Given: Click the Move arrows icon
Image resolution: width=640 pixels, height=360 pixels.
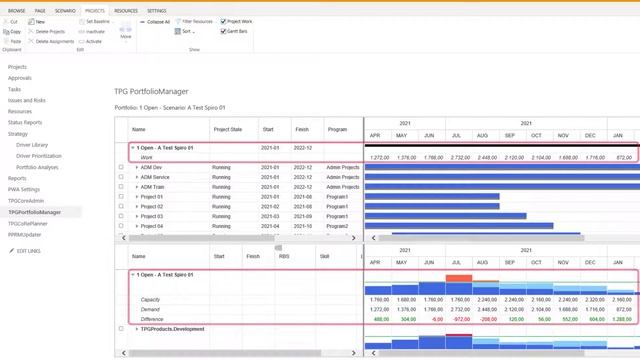Looking at the screenshot, I should click(125, 29).
